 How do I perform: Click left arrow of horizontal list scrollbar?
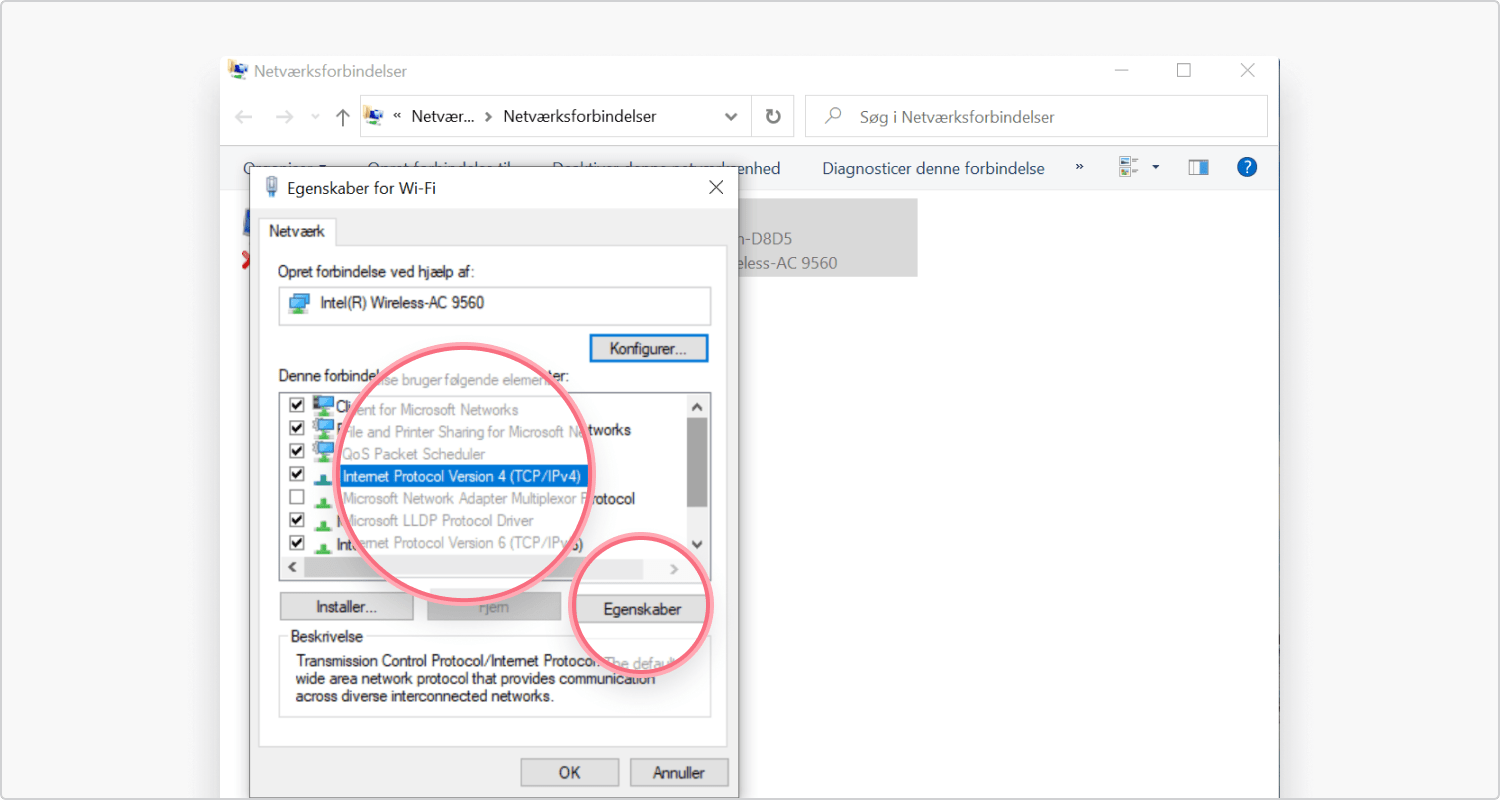(293, 569)
